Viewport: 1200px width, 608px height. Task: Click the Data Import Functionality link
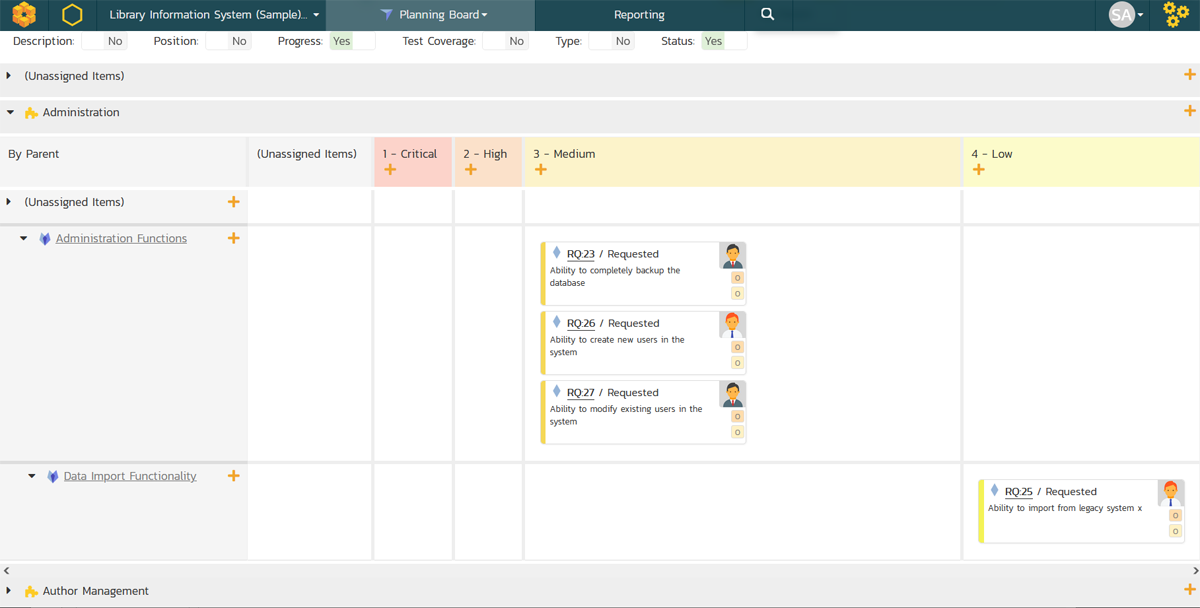[130, 477]
